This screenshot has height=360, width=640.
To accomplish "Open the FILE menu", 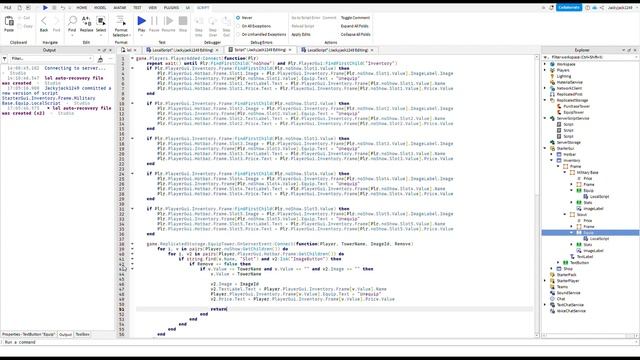I will [8, 8].
